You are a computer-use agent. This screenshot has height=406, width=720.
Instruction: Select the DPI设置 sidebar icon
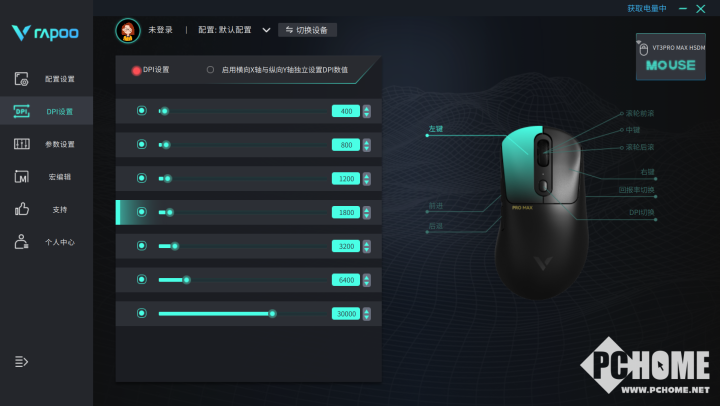21,111
